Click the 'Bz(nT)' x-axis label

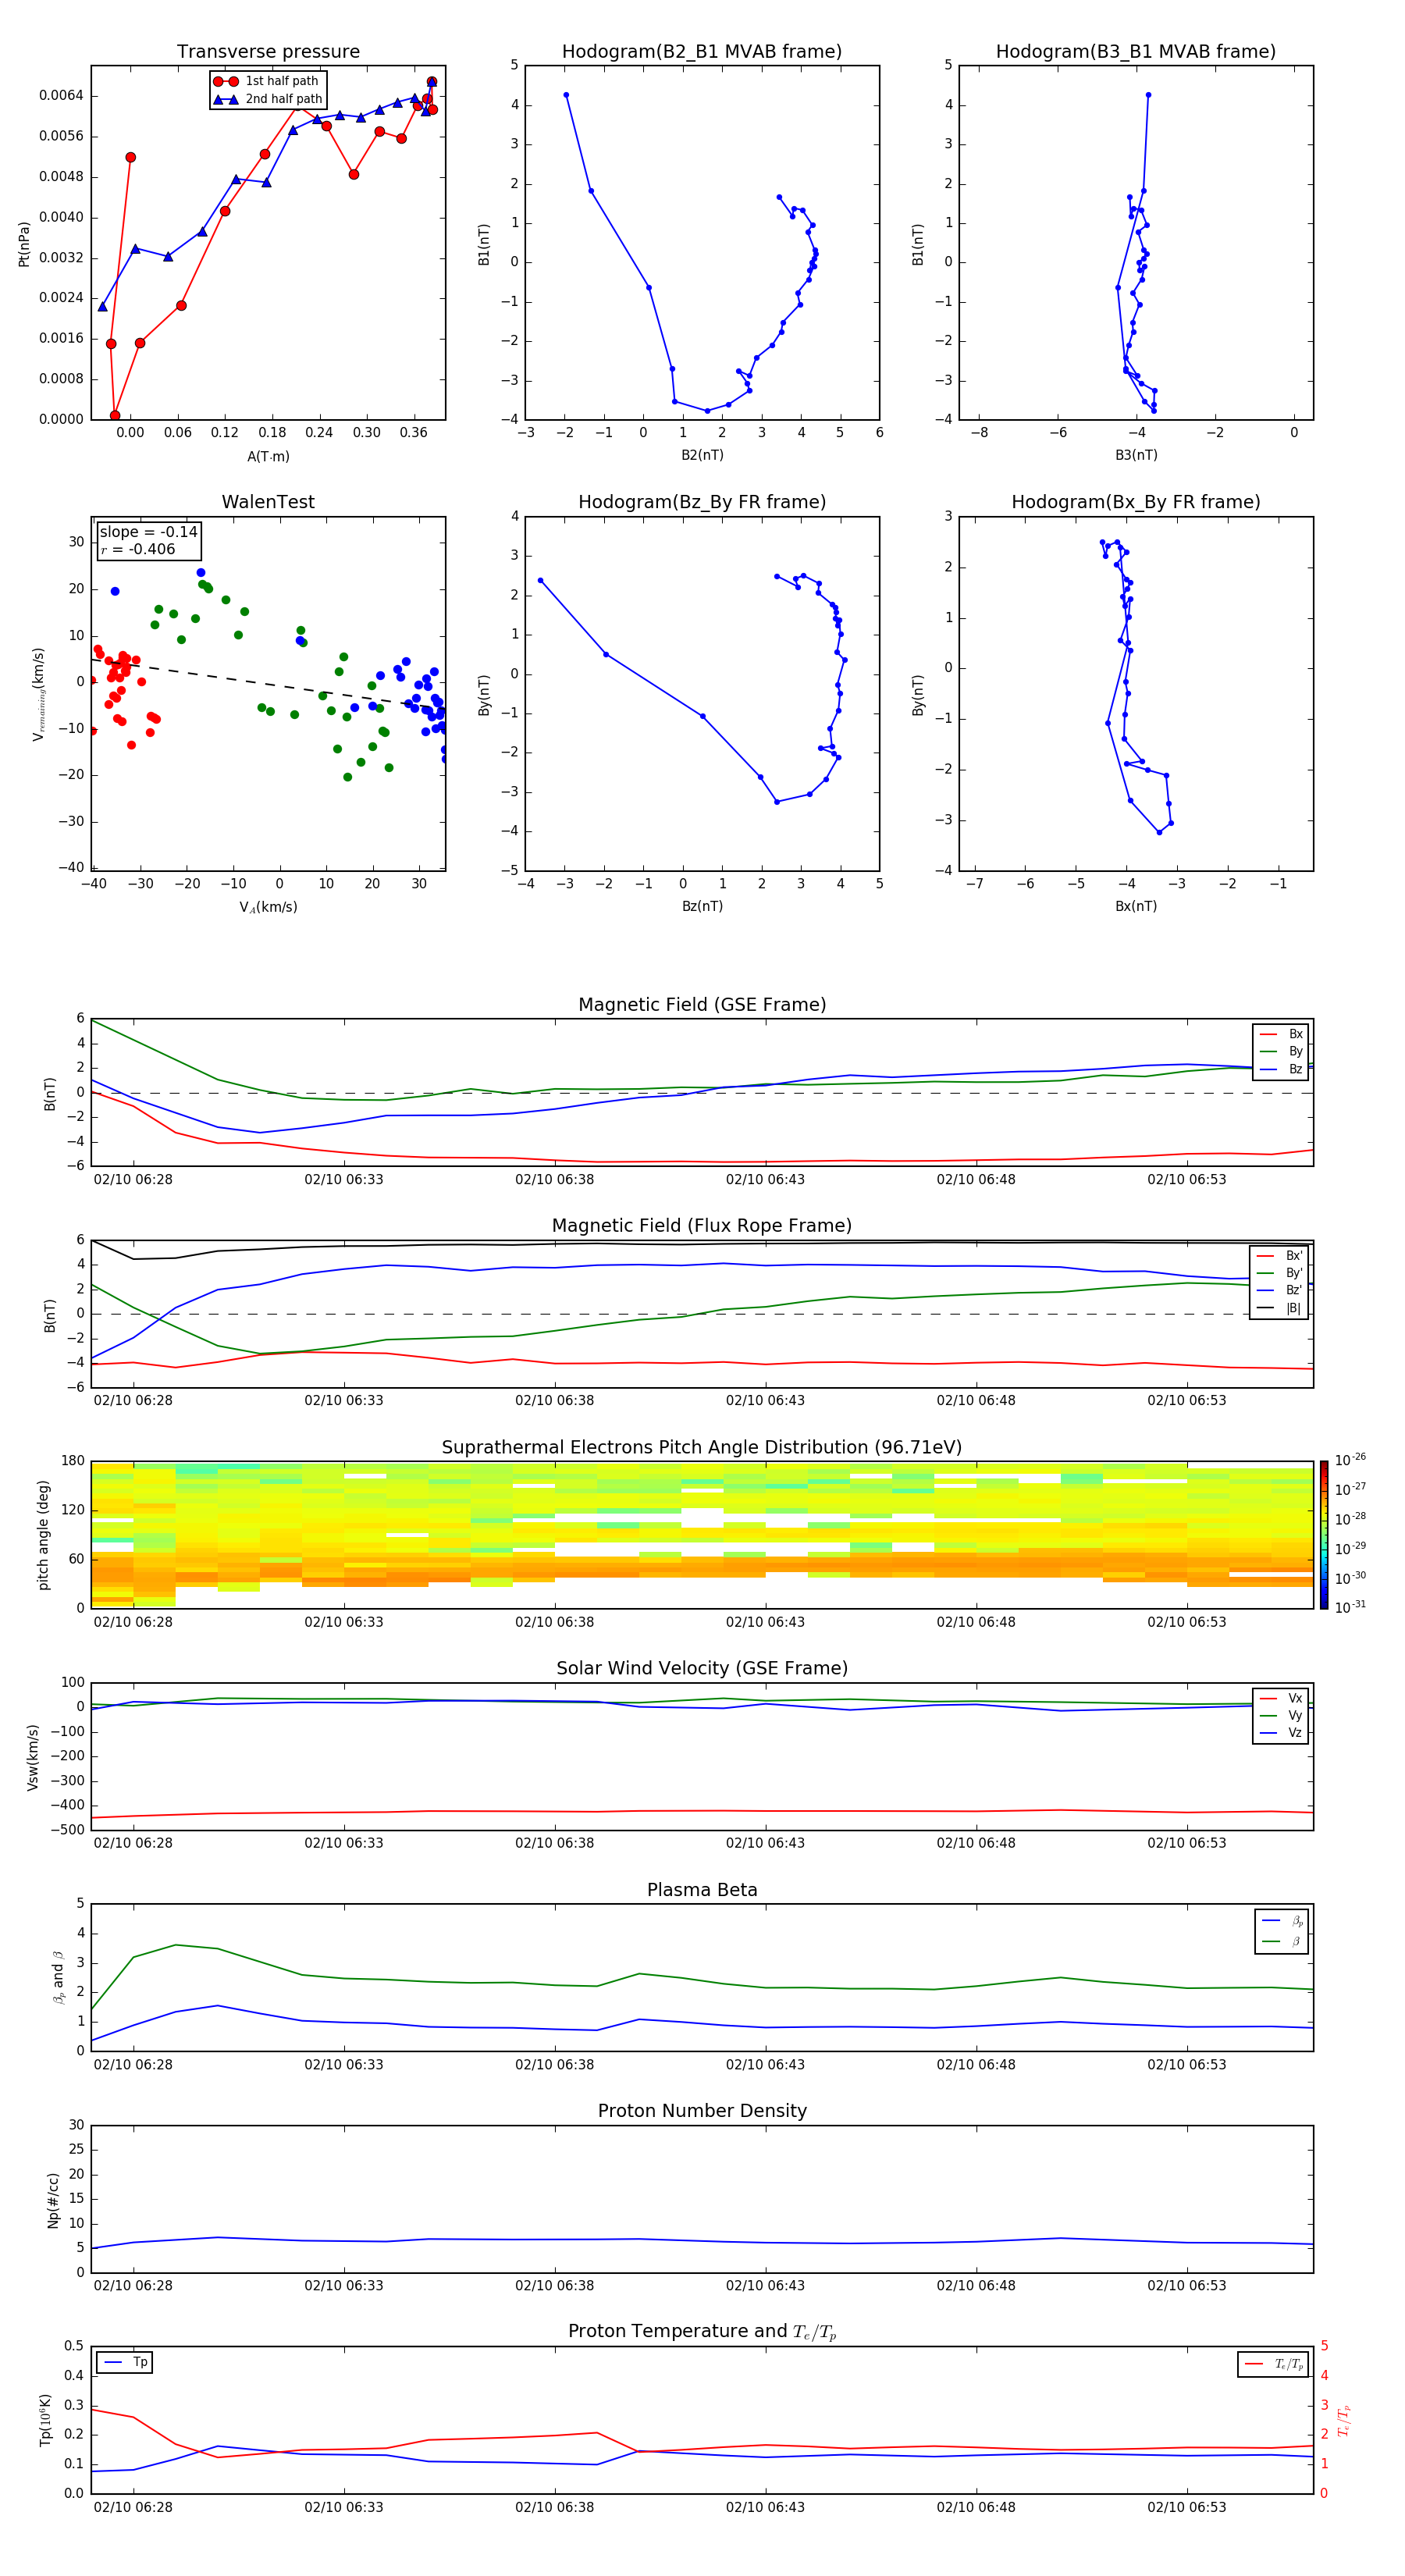[702, 906]
